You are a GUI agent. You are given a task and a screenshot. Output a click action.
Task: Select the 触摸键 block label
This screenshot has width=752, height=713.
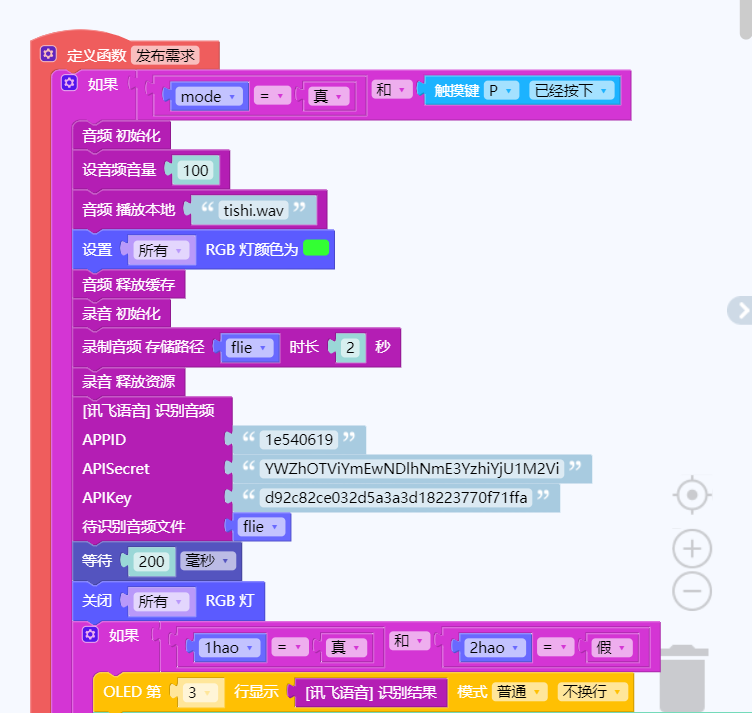tap(457, 90)
